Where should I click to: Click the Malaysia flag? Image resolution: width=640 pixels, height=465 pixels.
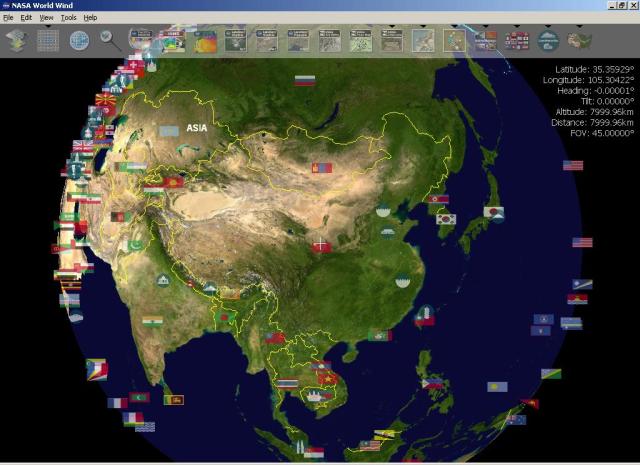click(370, 445)
